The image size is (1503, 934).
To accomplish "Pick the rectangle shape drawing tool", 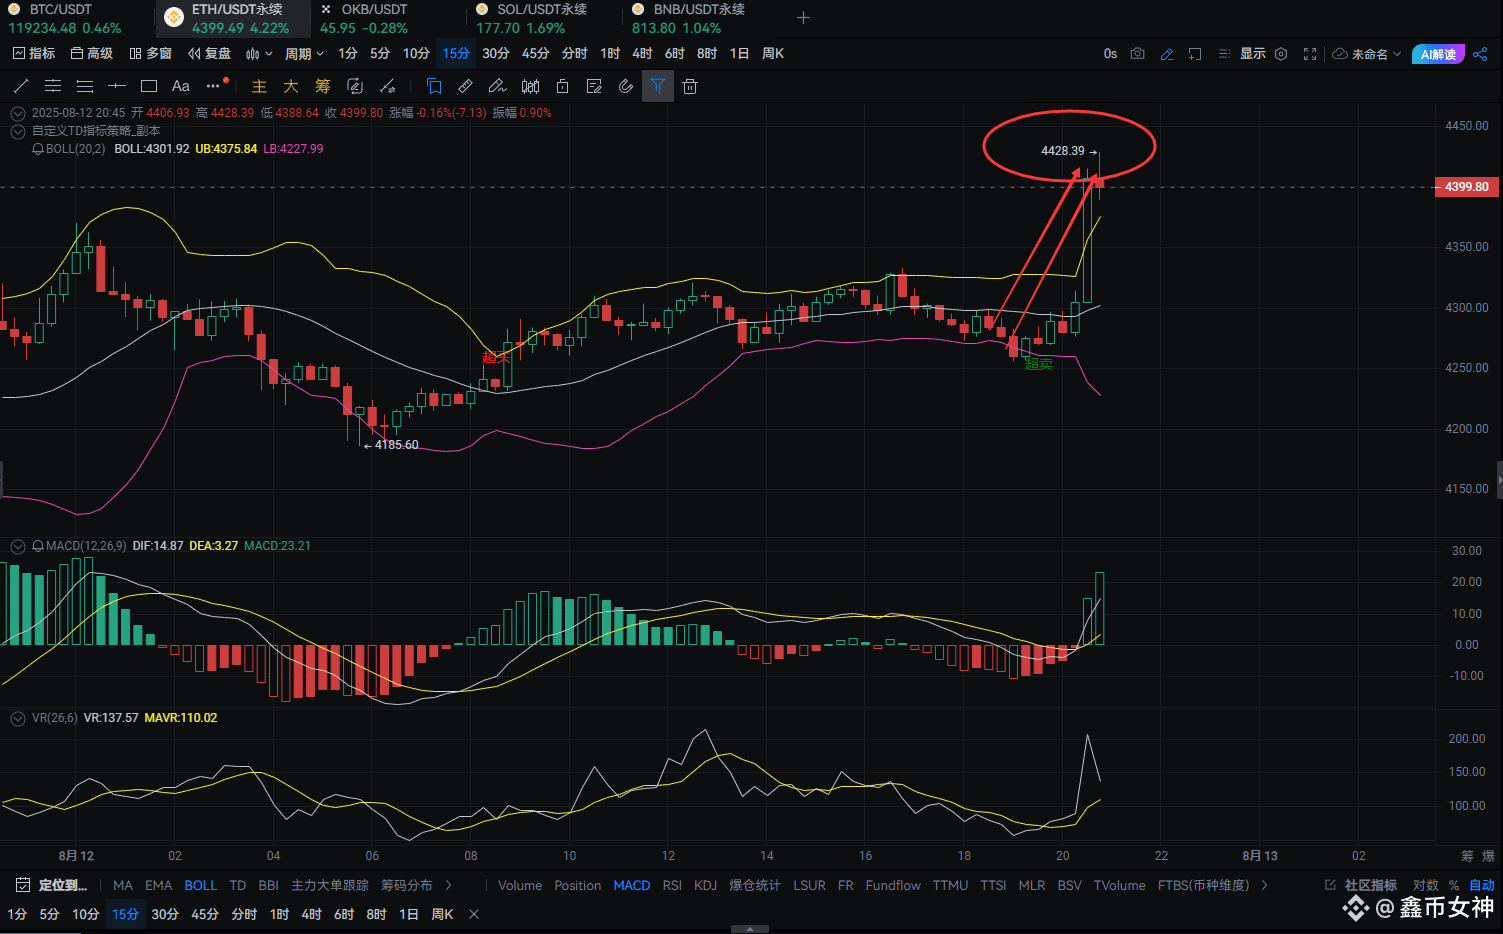I will click(149, 86).
